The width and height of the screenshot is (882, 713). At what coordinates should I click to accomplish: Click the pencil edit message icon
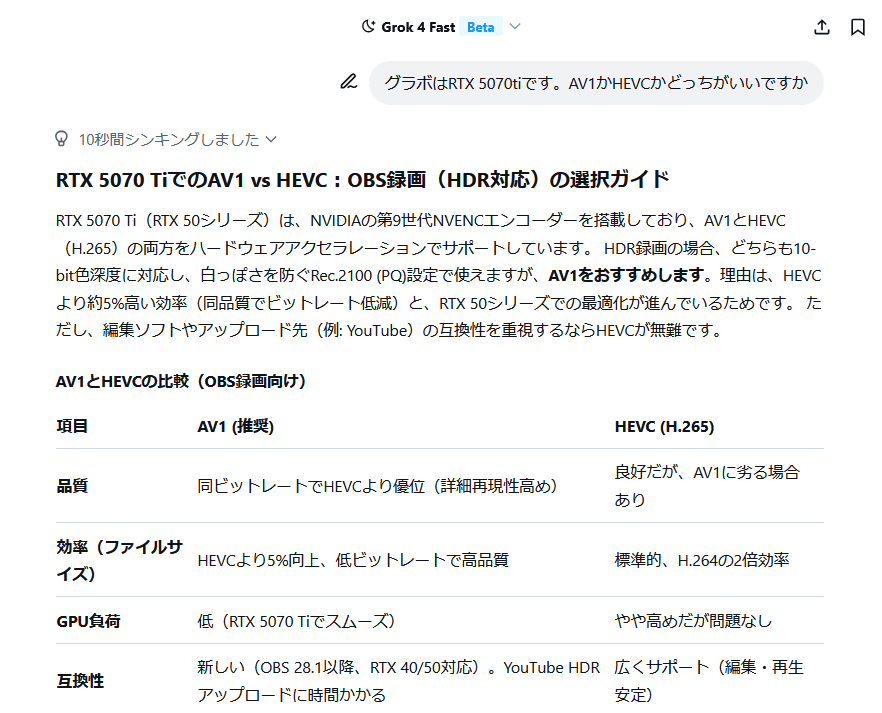point(348,82)
